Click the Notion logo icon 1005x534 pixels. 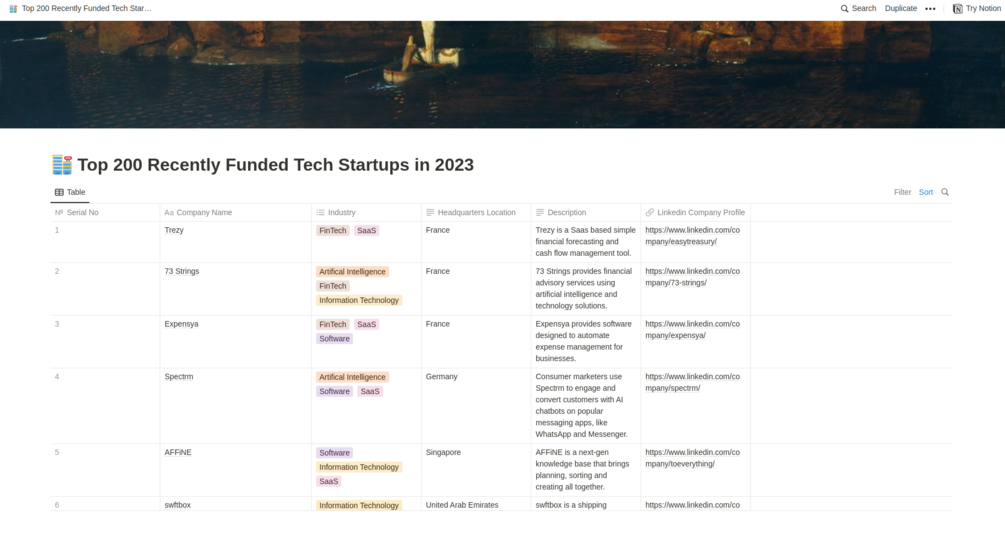coord(957,8)
